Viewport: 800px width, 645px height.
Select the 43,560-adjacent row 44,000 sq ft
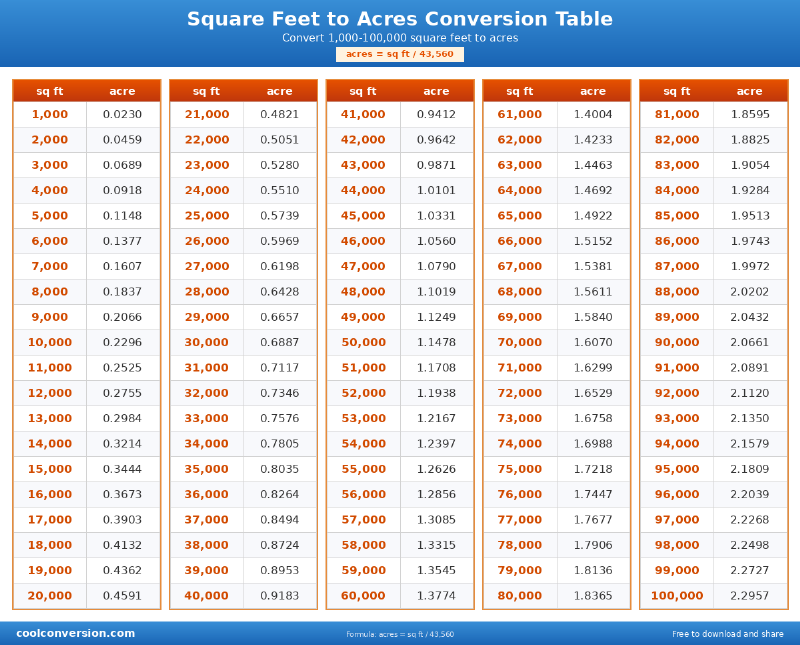click(x=363, y=190)
